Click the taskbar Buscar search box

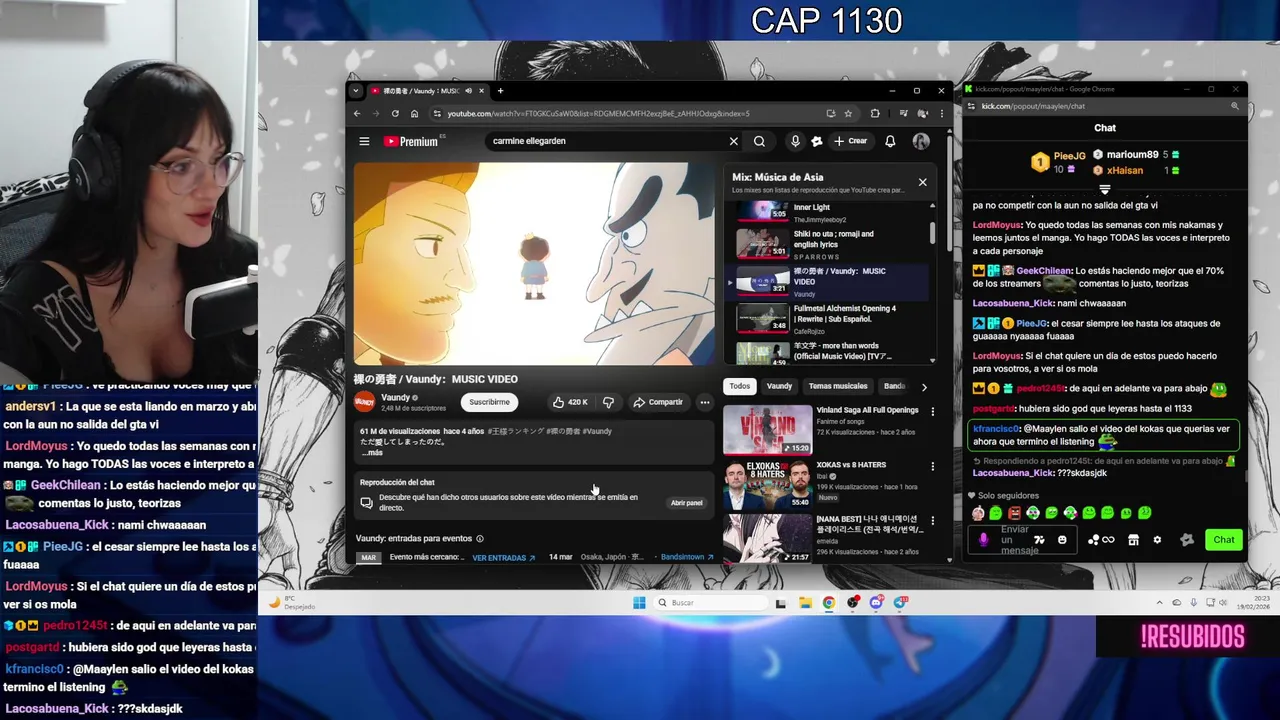[711, 603]
